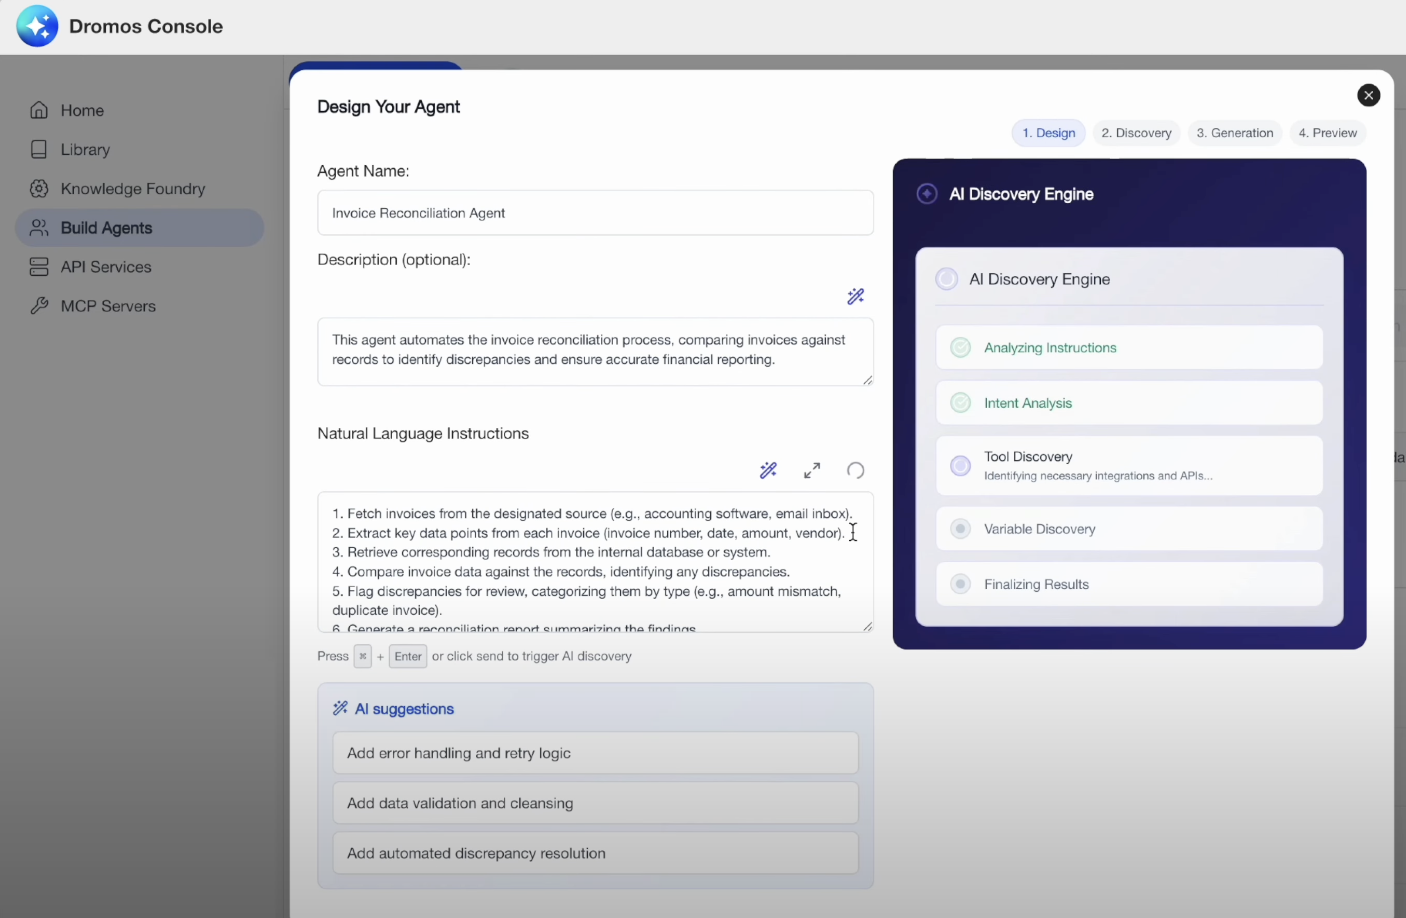Open API Services in the sidebar
1406x918 pixels.
(x=106, y=267)
